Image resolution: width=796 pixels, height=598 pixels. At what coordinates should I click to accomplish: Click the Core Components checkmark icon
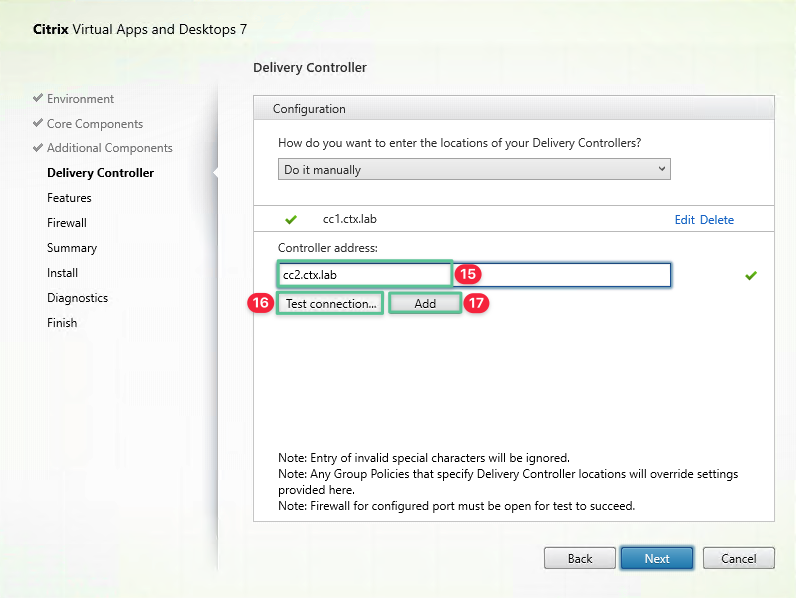[x=38, y=124]
